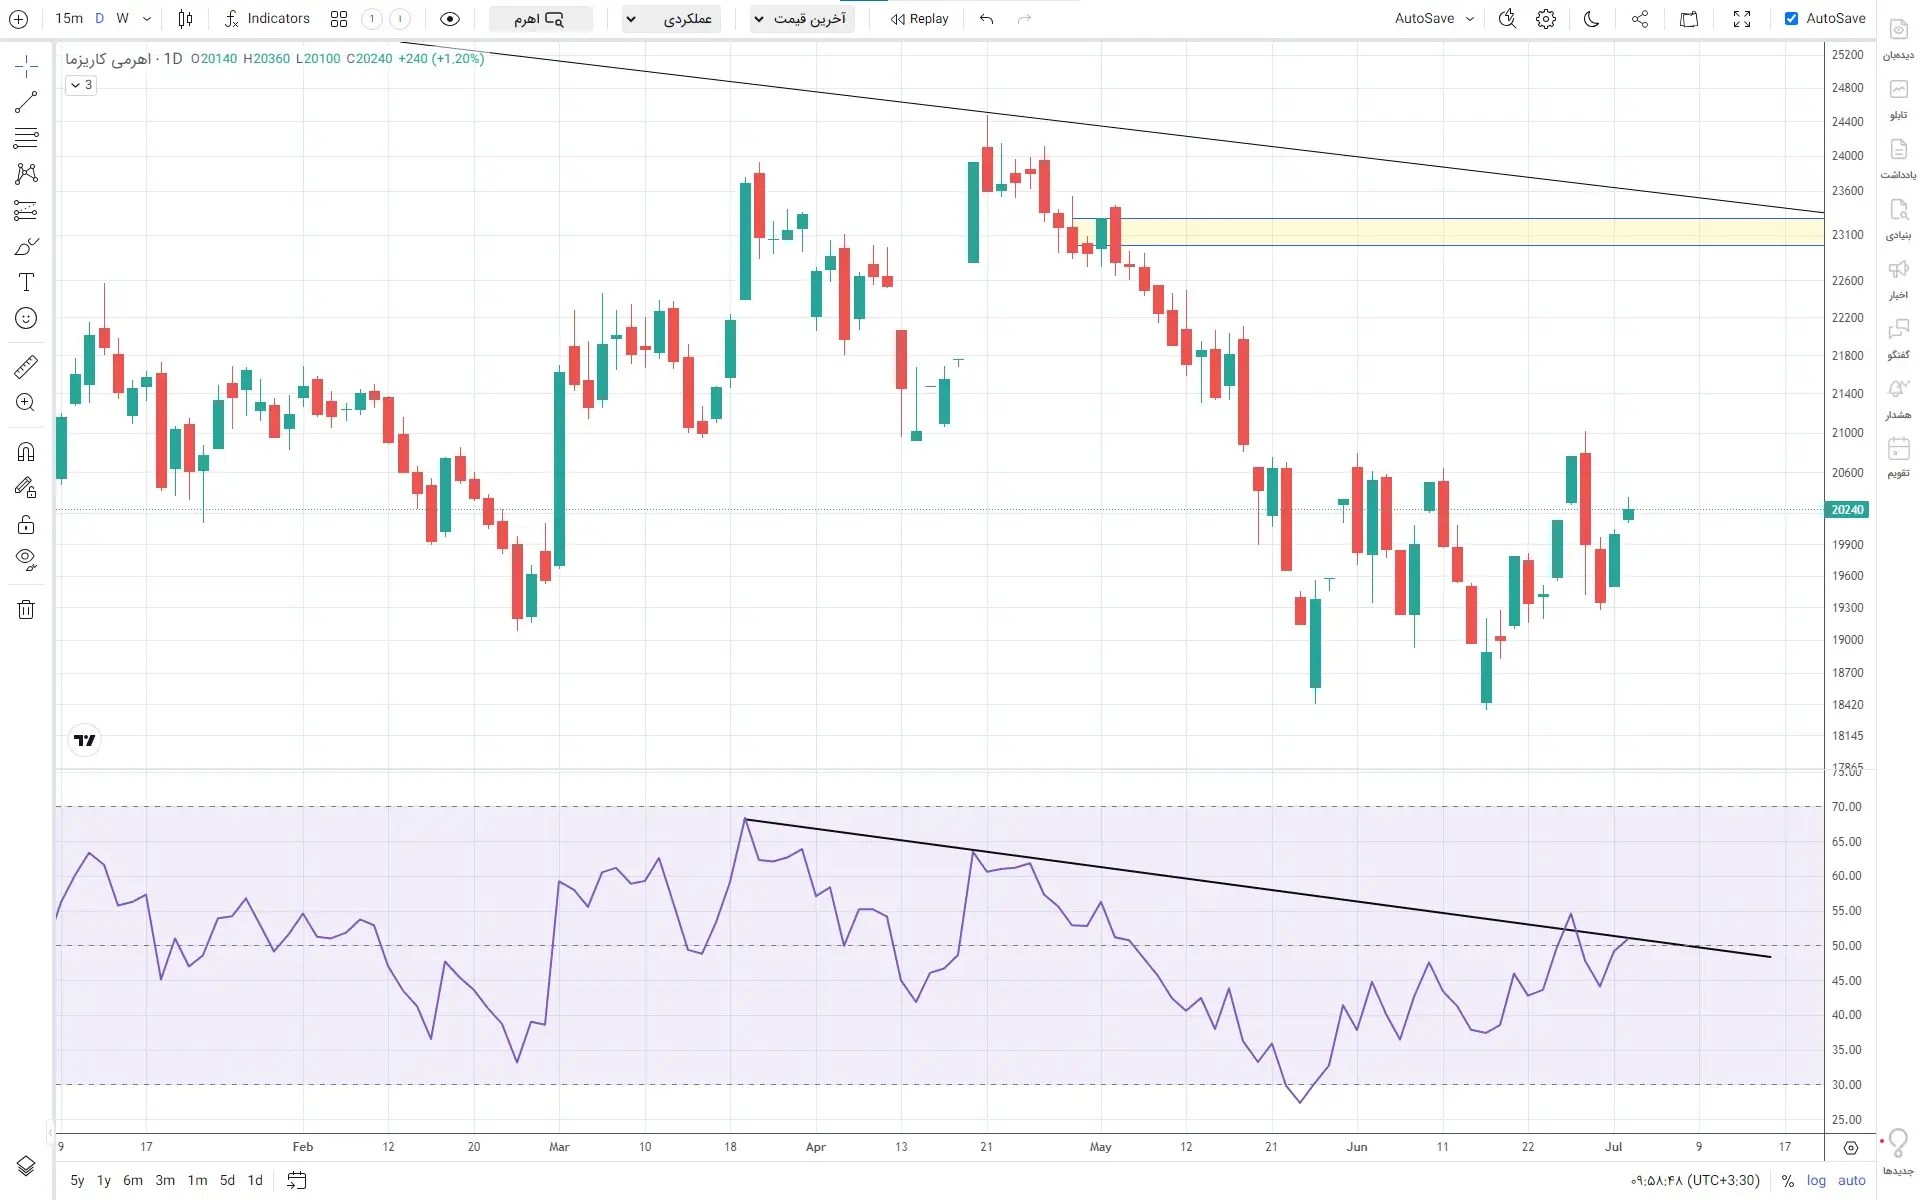Open the تقویم calendar panel
Screen dimensions: 1920x1200
[x=1898, y=457]
